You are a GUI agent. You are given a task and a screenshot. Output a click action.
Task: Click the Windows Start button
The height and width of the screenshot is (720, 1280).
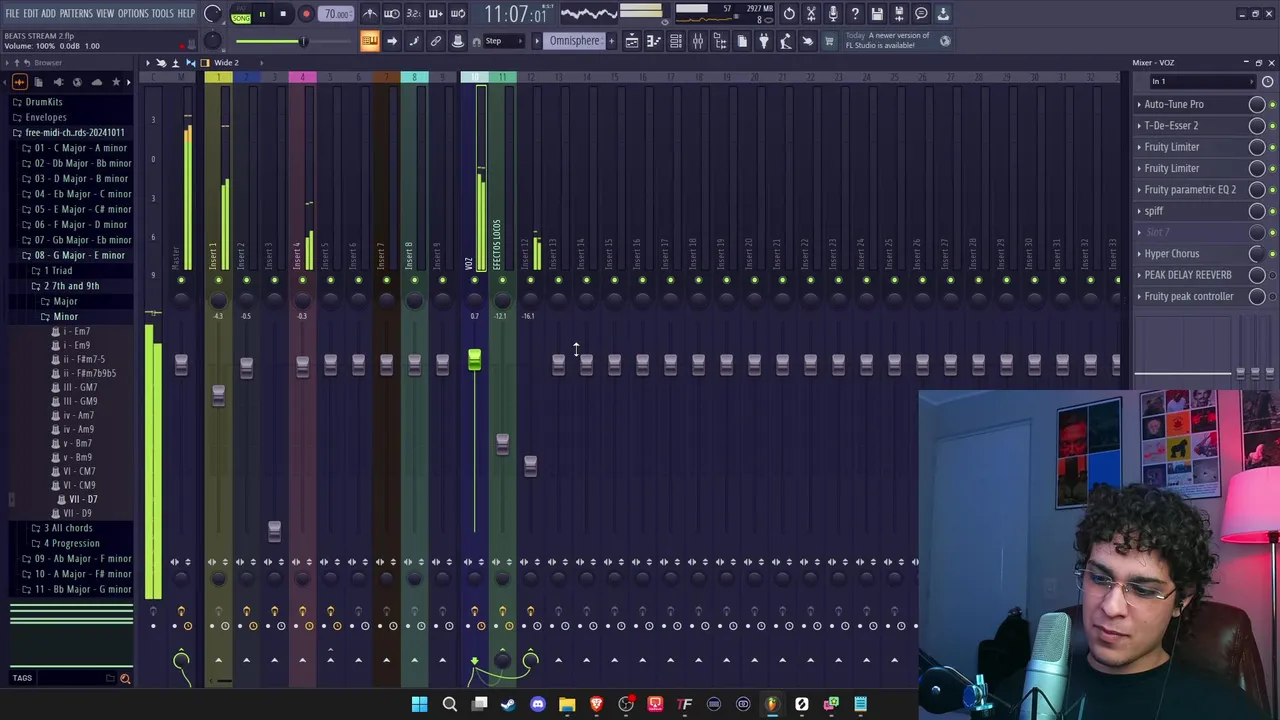point(420,705)
